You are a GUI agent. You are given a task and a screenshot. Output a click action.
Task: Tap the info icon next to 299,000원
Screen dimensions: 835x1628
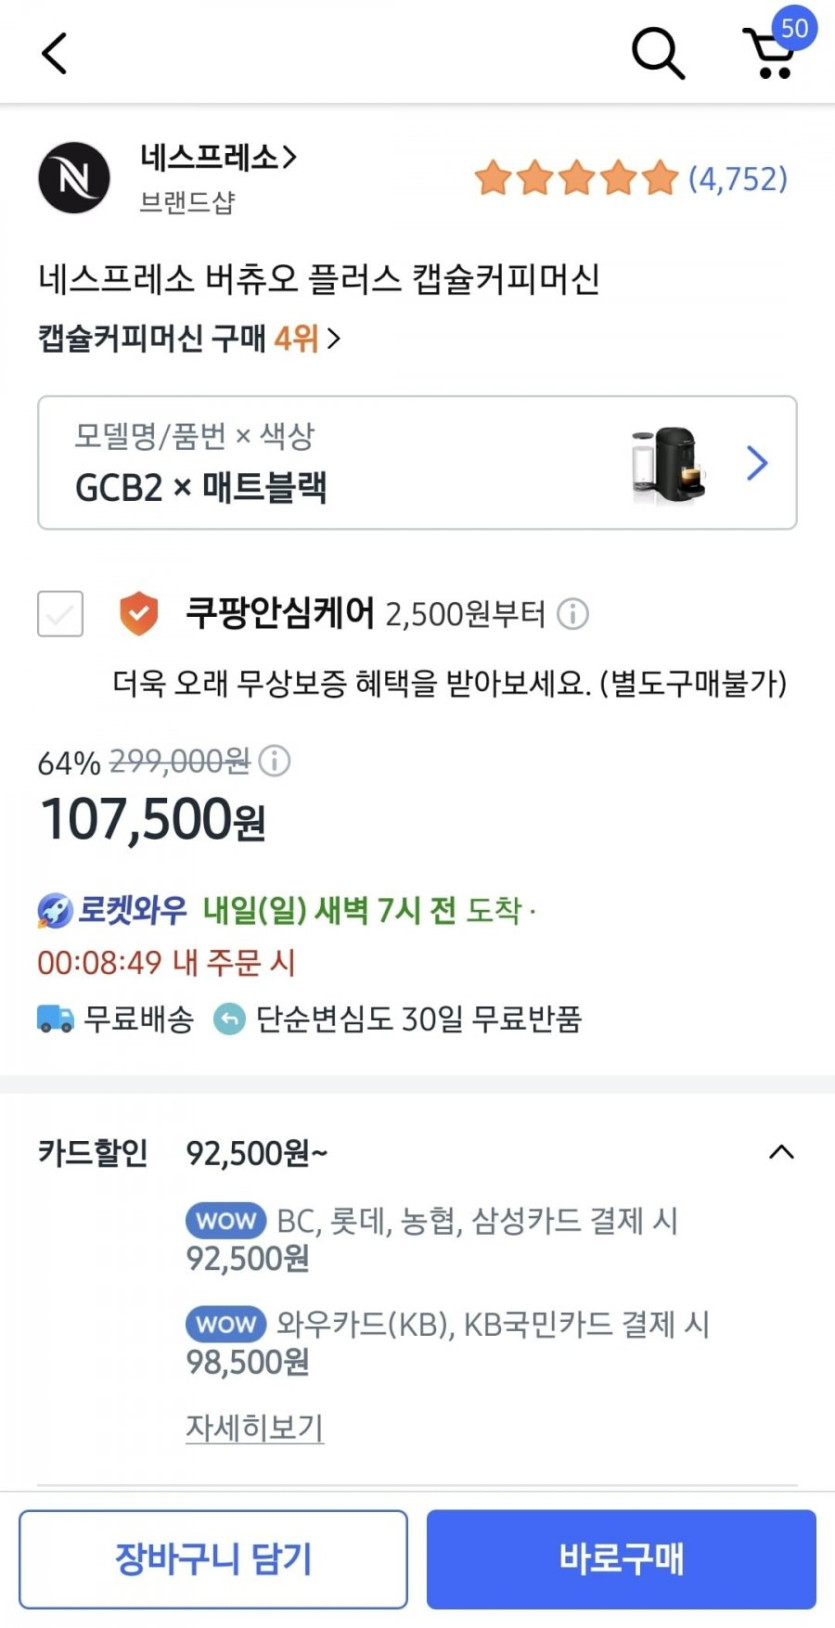coord(274,761)
